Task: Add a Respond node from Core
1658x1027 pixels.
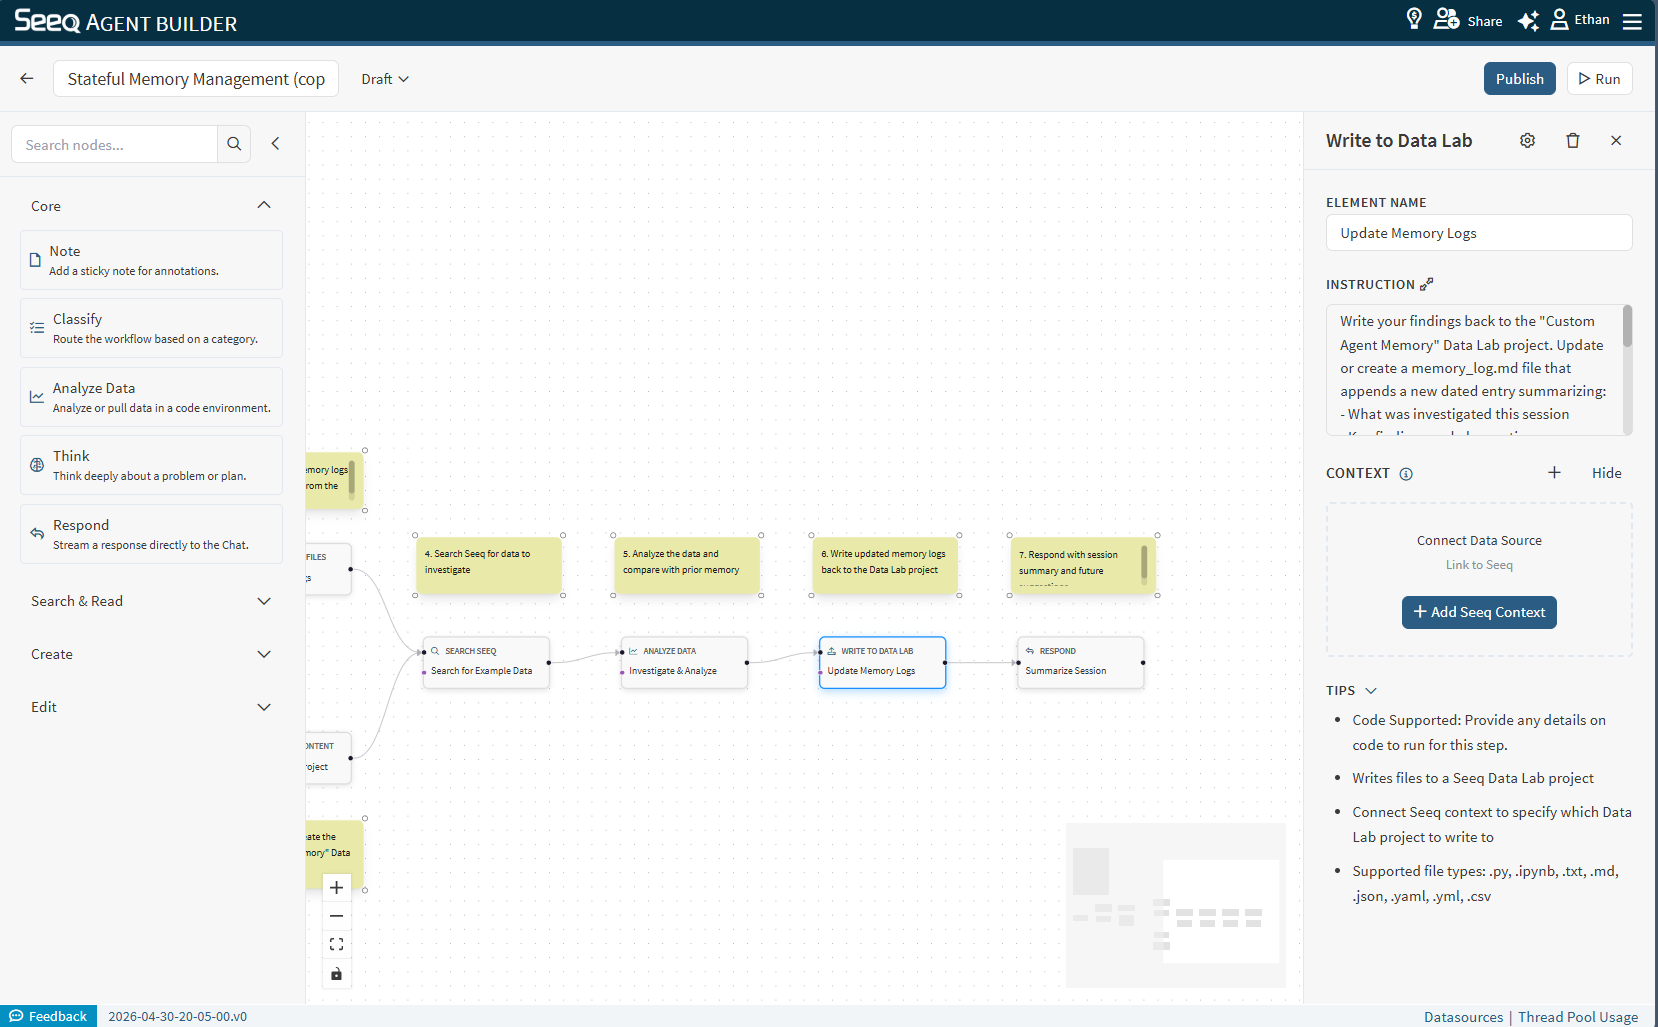Action: pyautogui.click(x=151, y=534)
